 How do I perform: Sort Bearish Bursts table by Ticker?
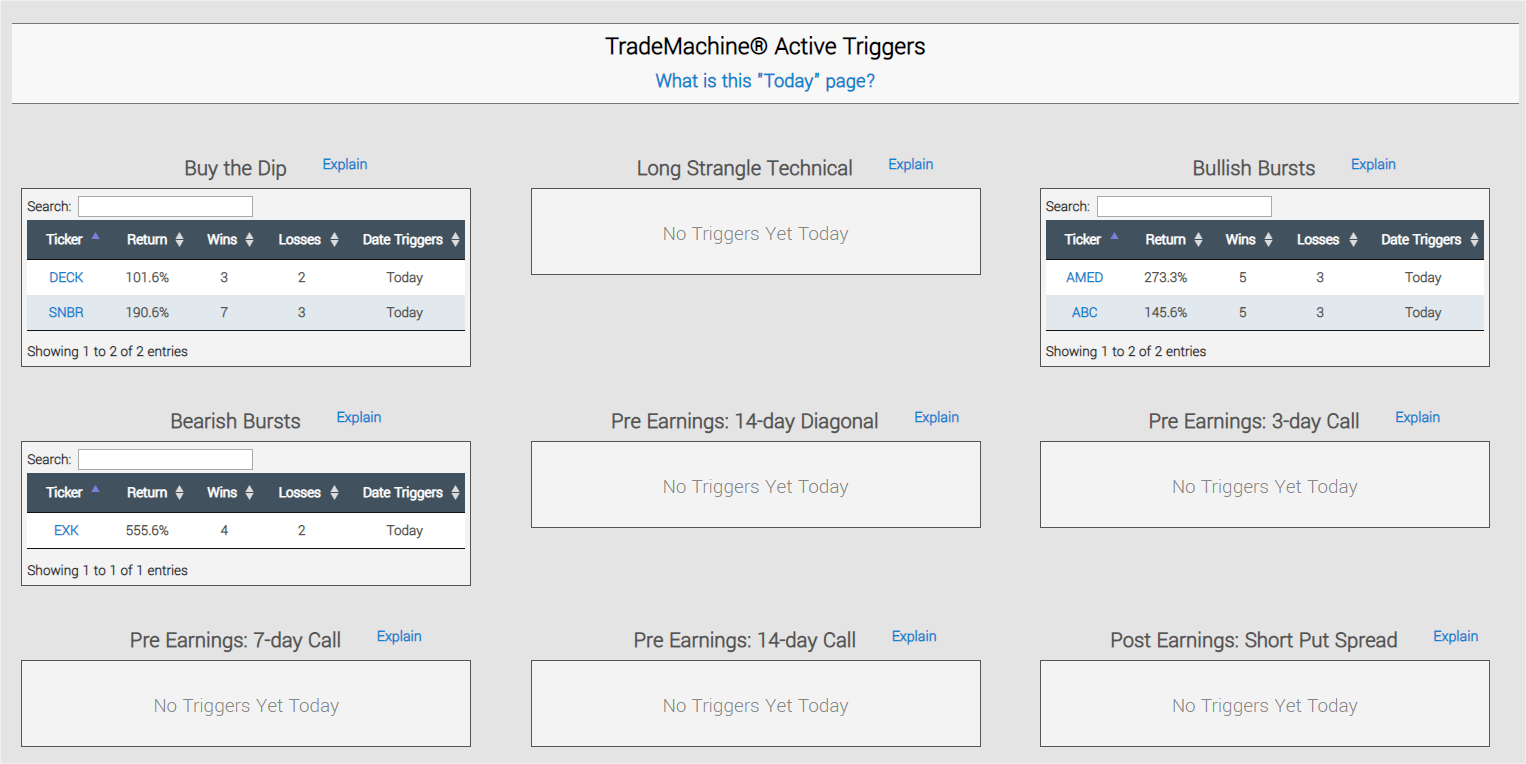click(72, 493)
